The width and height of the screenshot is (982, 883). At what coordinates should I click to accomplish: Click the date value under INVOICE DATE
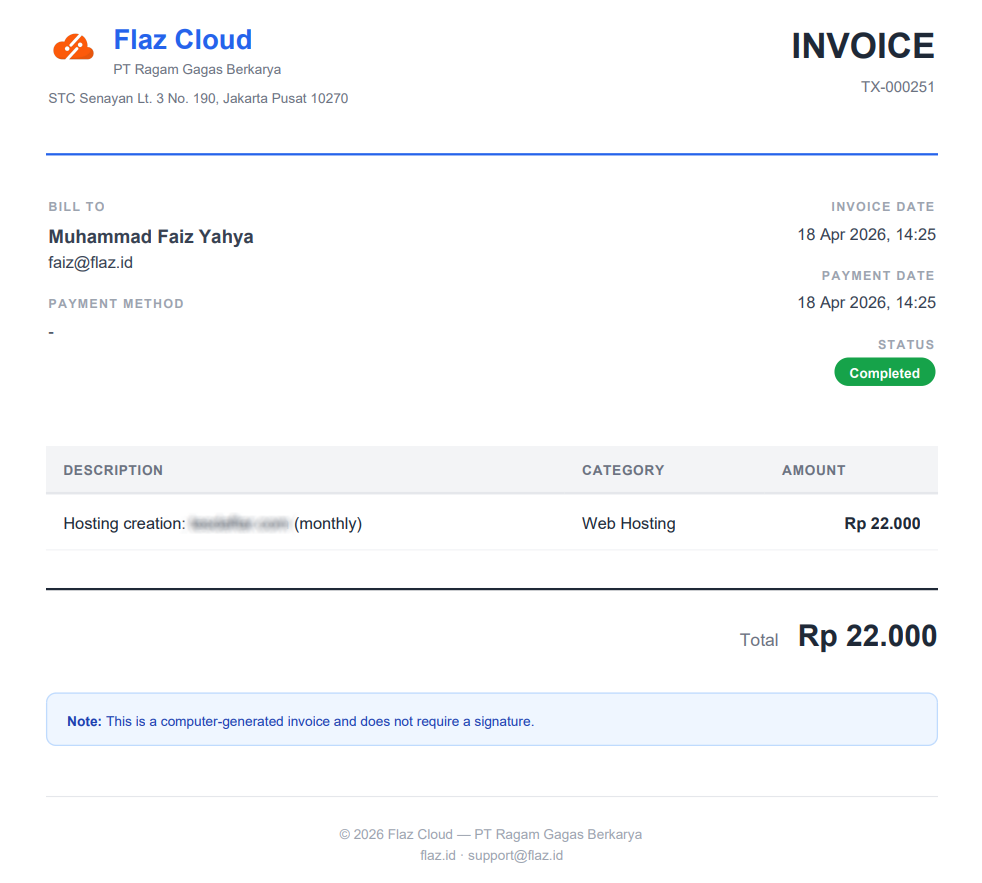coord(866,235)
